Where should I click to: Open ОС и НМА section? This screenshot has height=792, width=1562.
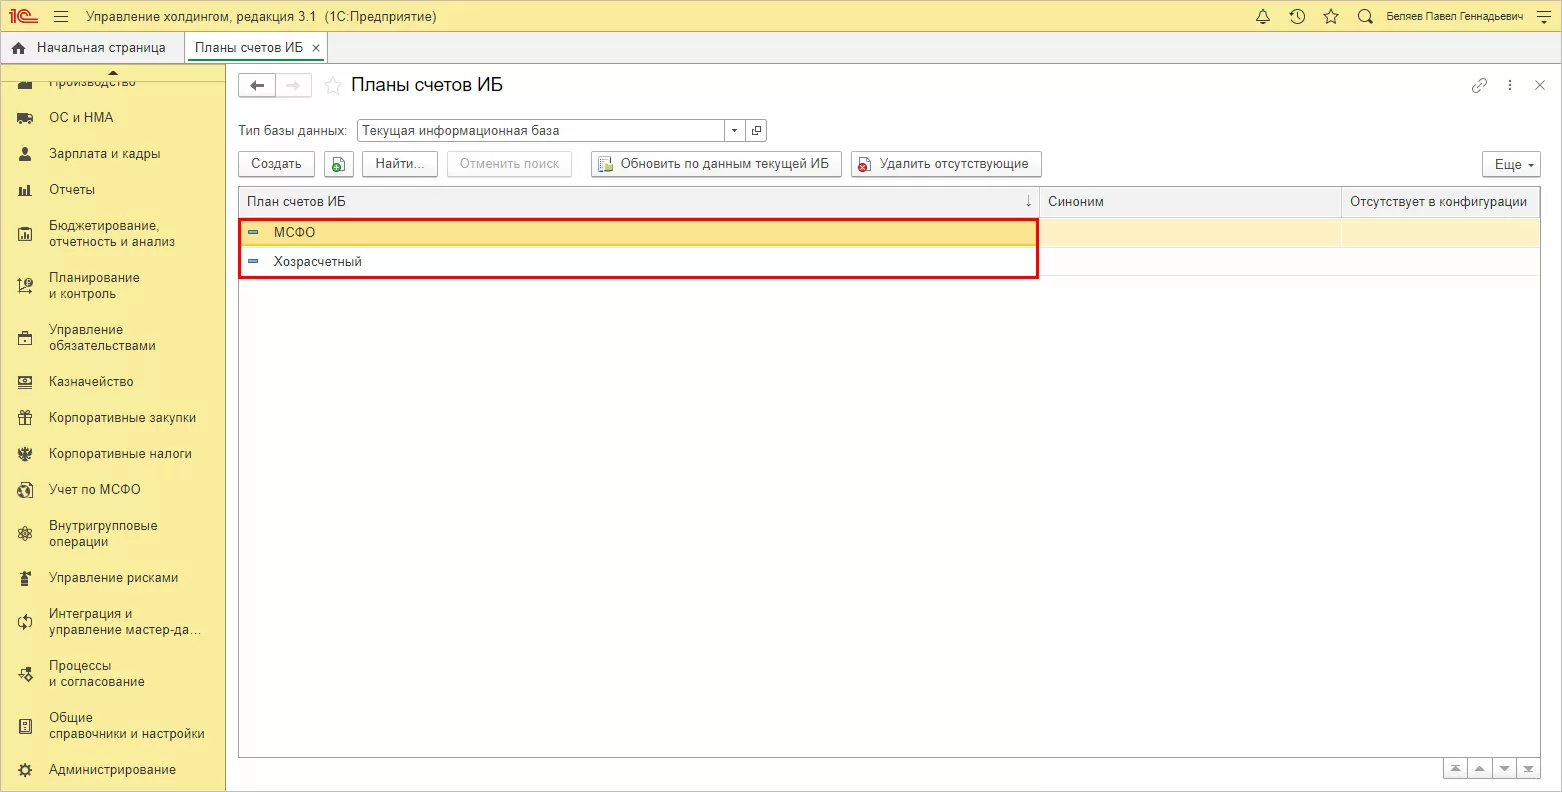point(112,118)
